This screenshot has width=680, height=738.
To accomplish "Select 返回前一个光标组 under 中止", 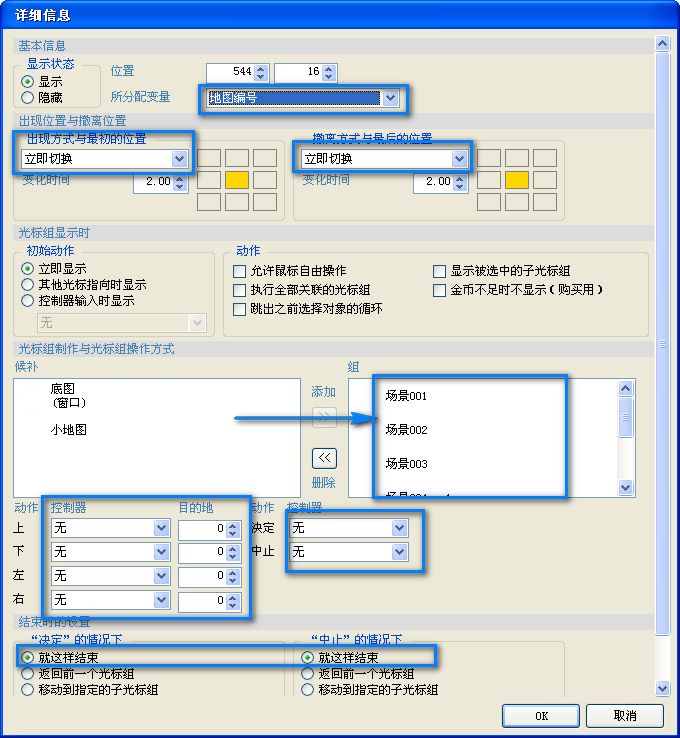I will pyautogui.click(x=307, y=674).
